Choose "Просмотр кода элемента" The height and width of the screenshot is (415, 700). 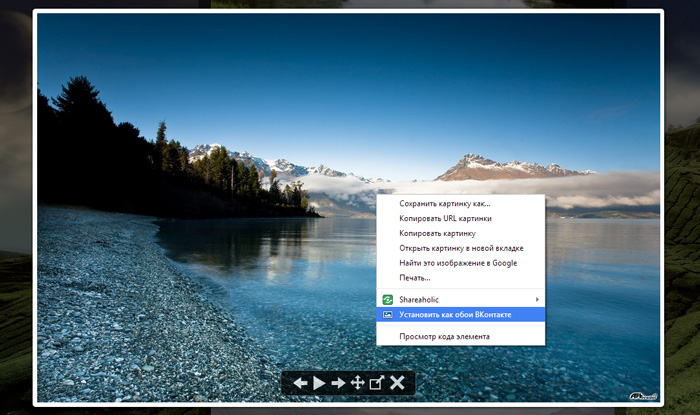click(x=444, y=336)
